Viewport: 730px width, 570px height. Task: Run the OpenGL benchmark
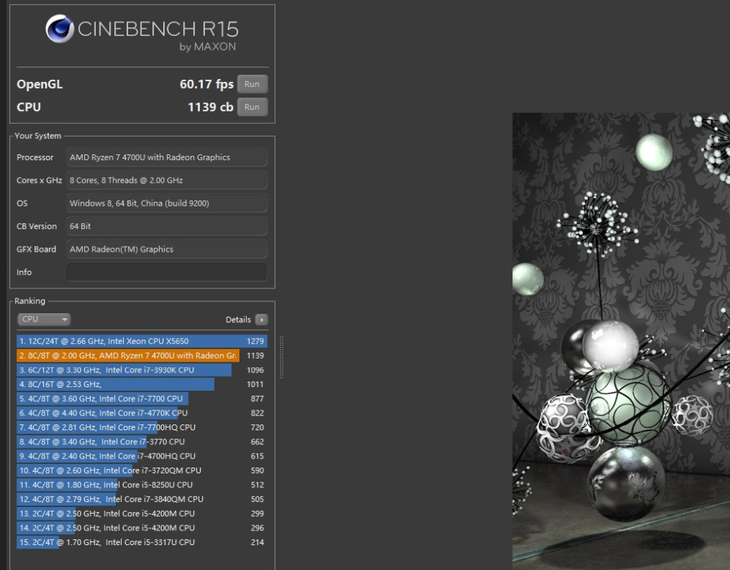253,84
